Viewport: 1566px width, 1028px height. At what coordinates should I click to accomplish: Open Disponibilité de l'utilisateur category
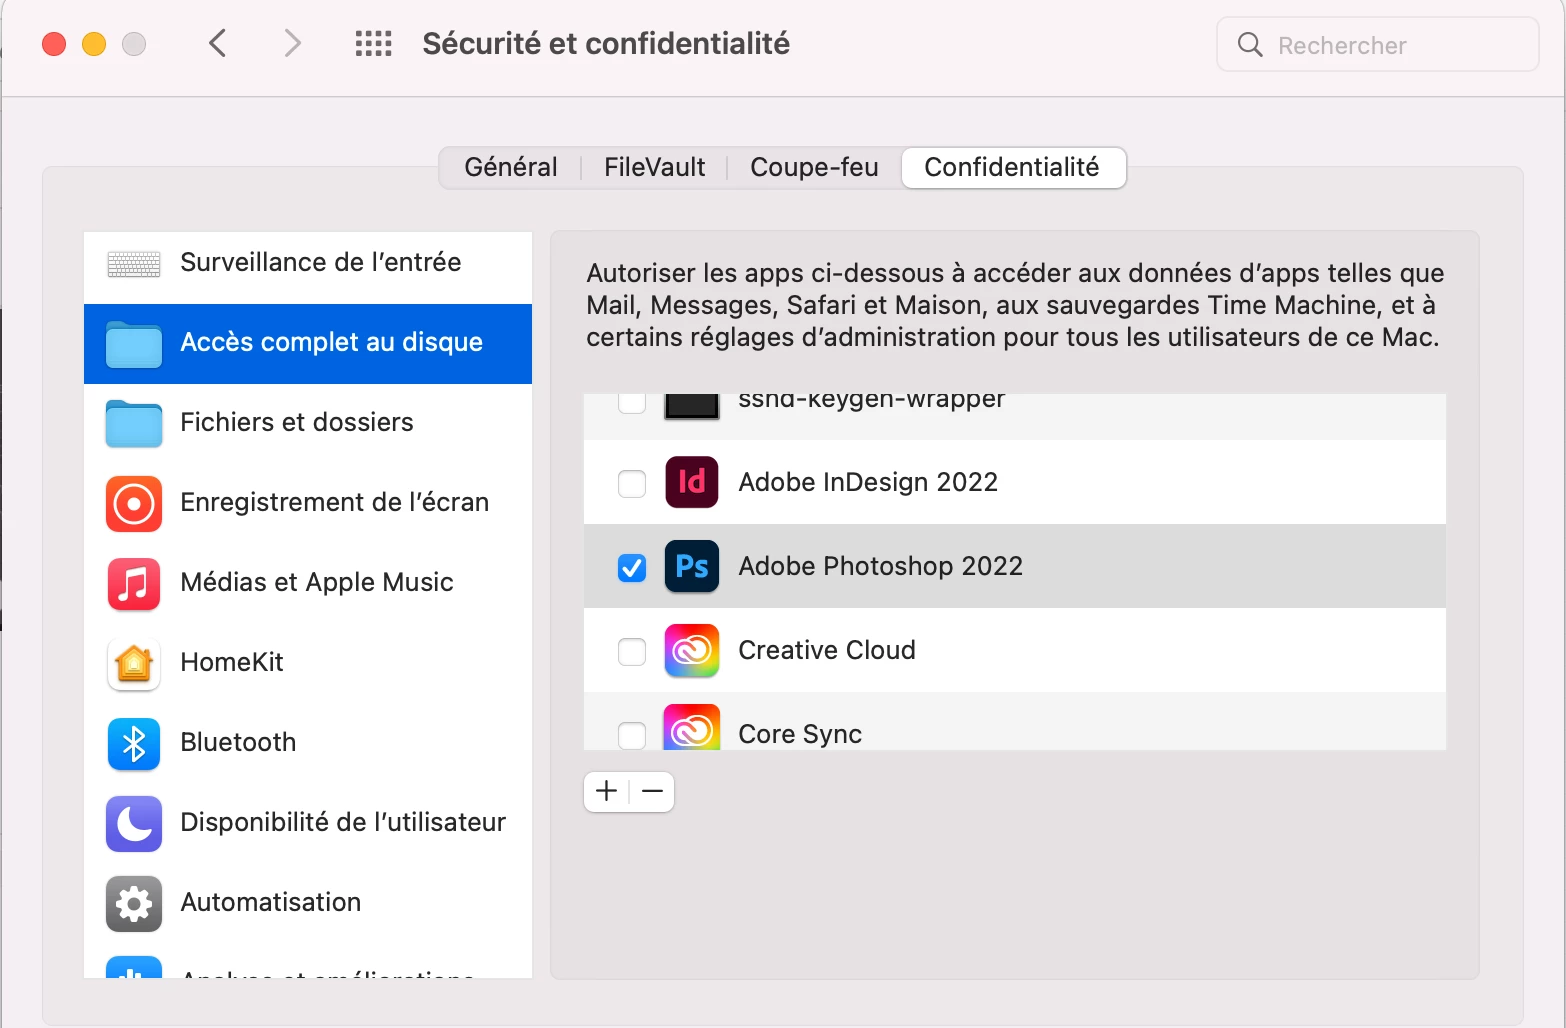308,823
